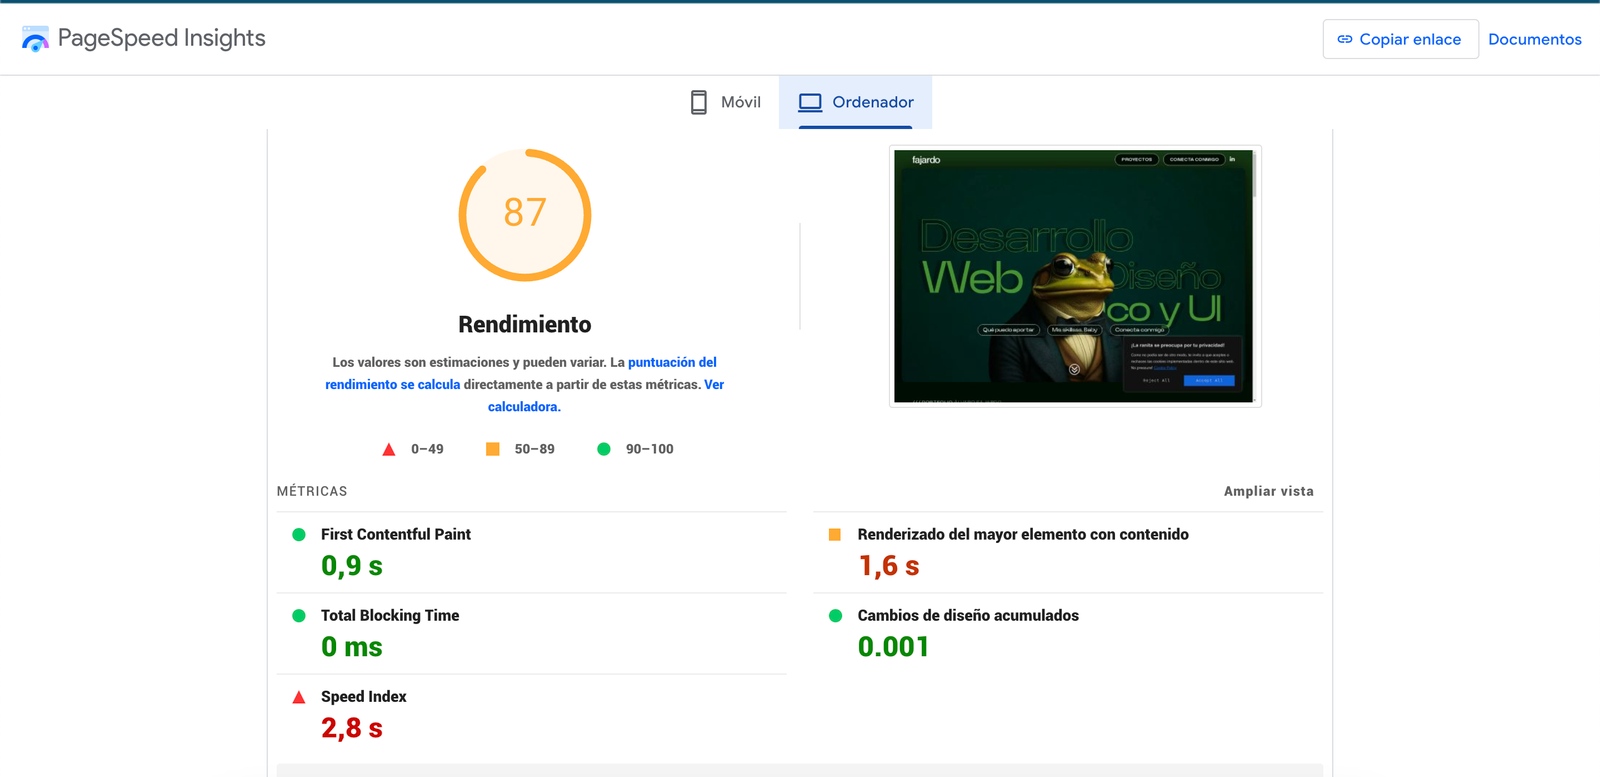Viewport: 1600px width, 777px height.
Task: Click the green circle beside Cambios de diseño
Action: (835, 616)
